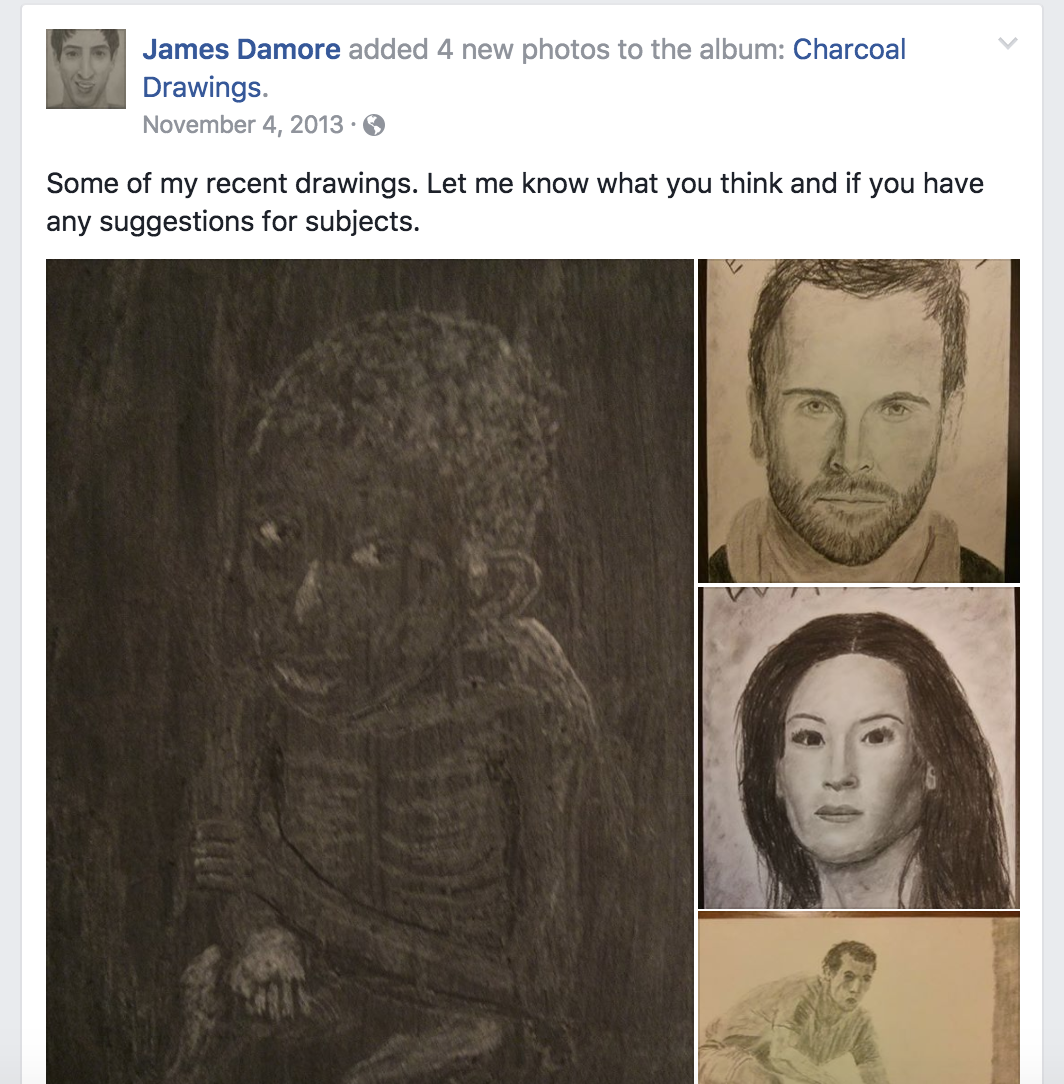This screenshot has width=1064, height=1084.
Task: View the large dark charcoal child drawing
Action: point(370,671)
